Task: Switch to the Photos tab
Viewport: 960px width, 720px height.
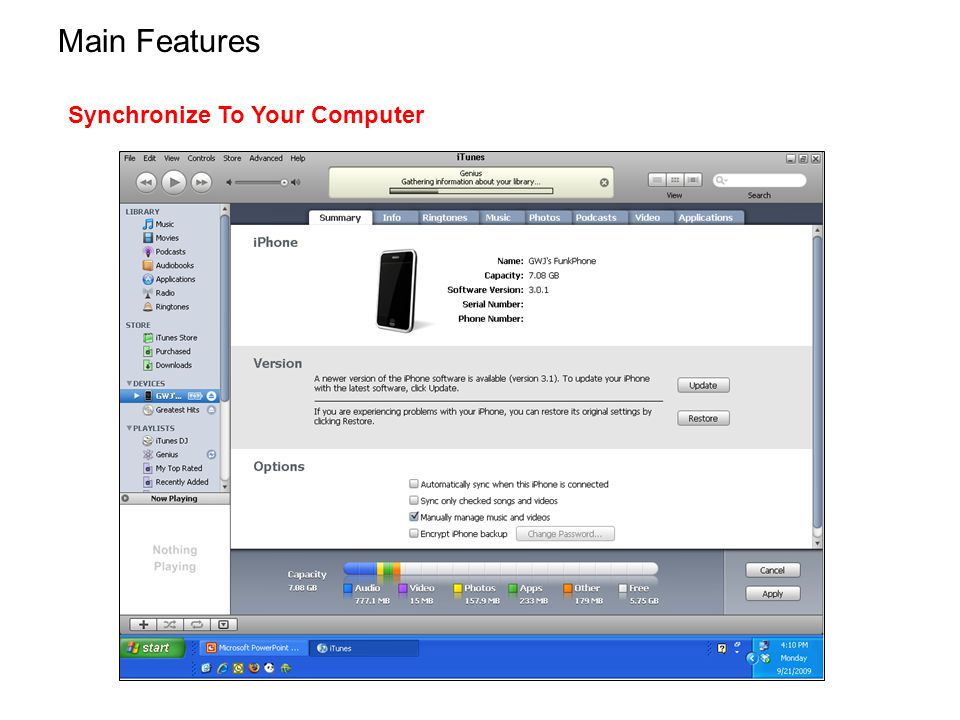Action: (x=544, y=217)
